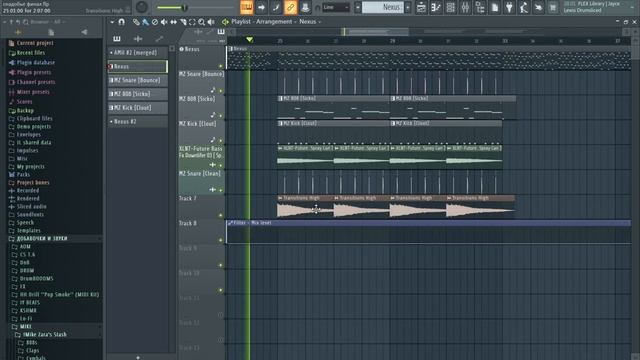Click the up arrow in Browser header
This screenshot has height=360, width=640.
coord(11,22)
